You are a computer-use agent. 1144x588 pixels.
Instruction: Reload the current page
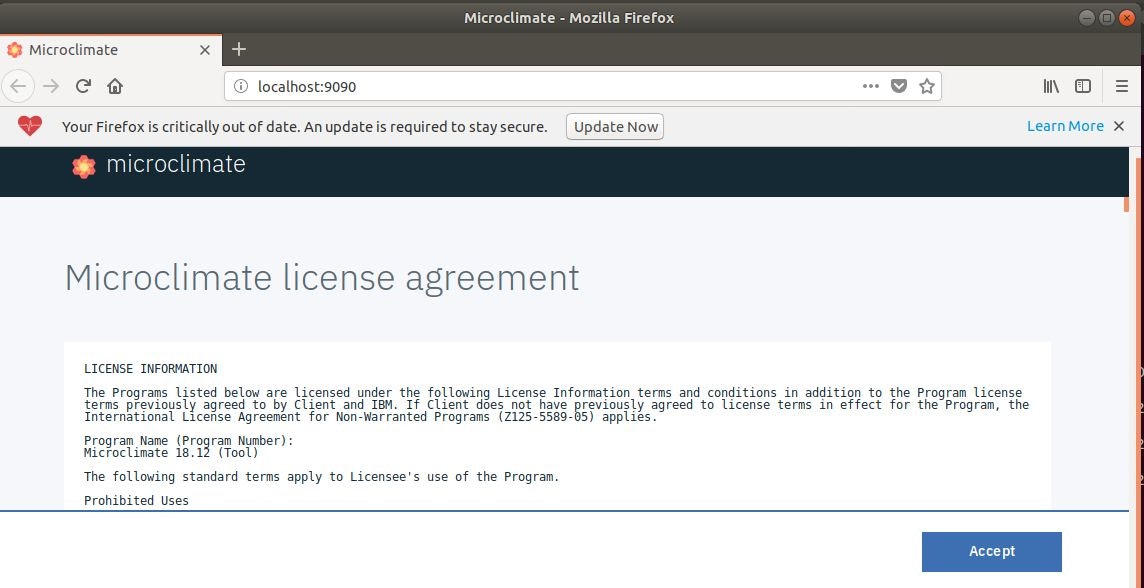point(83,86)
